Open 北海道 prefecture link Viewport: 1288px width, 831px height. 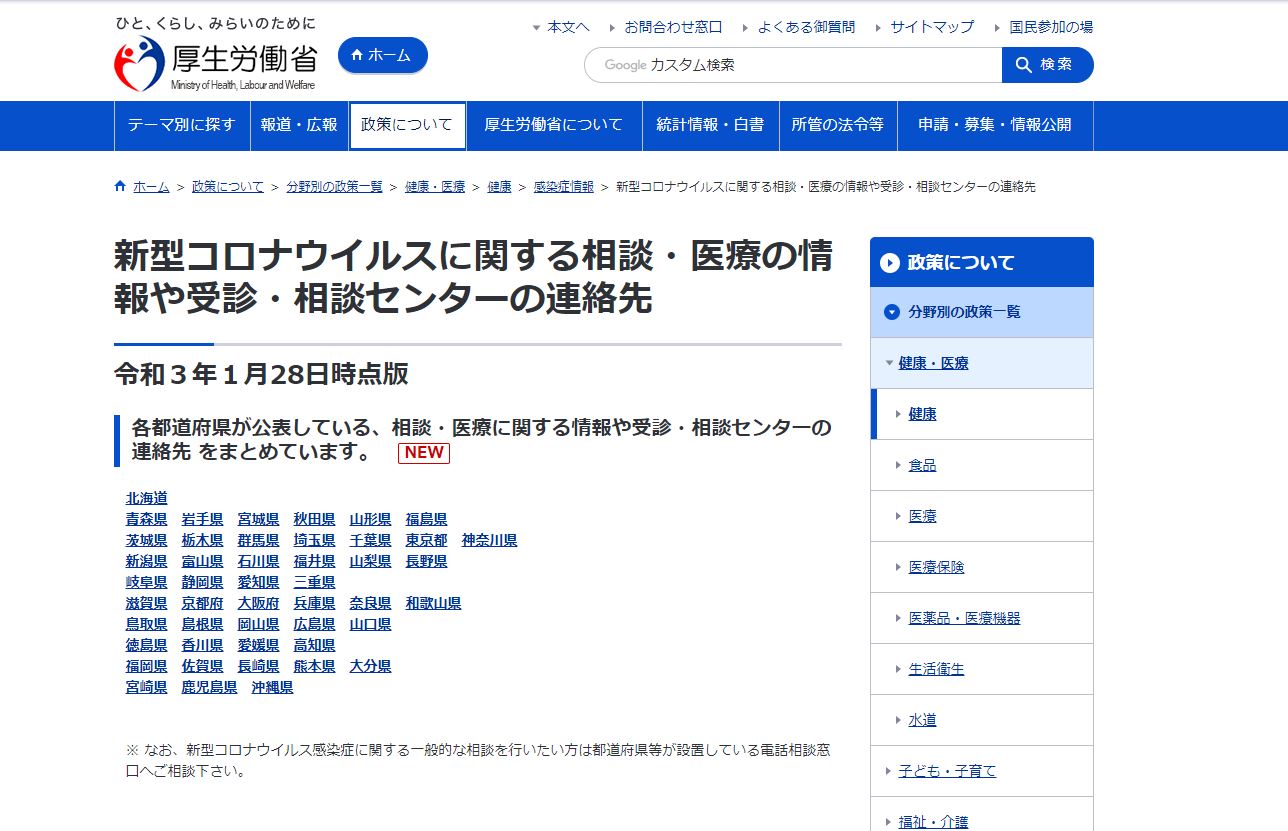[147, 498]
